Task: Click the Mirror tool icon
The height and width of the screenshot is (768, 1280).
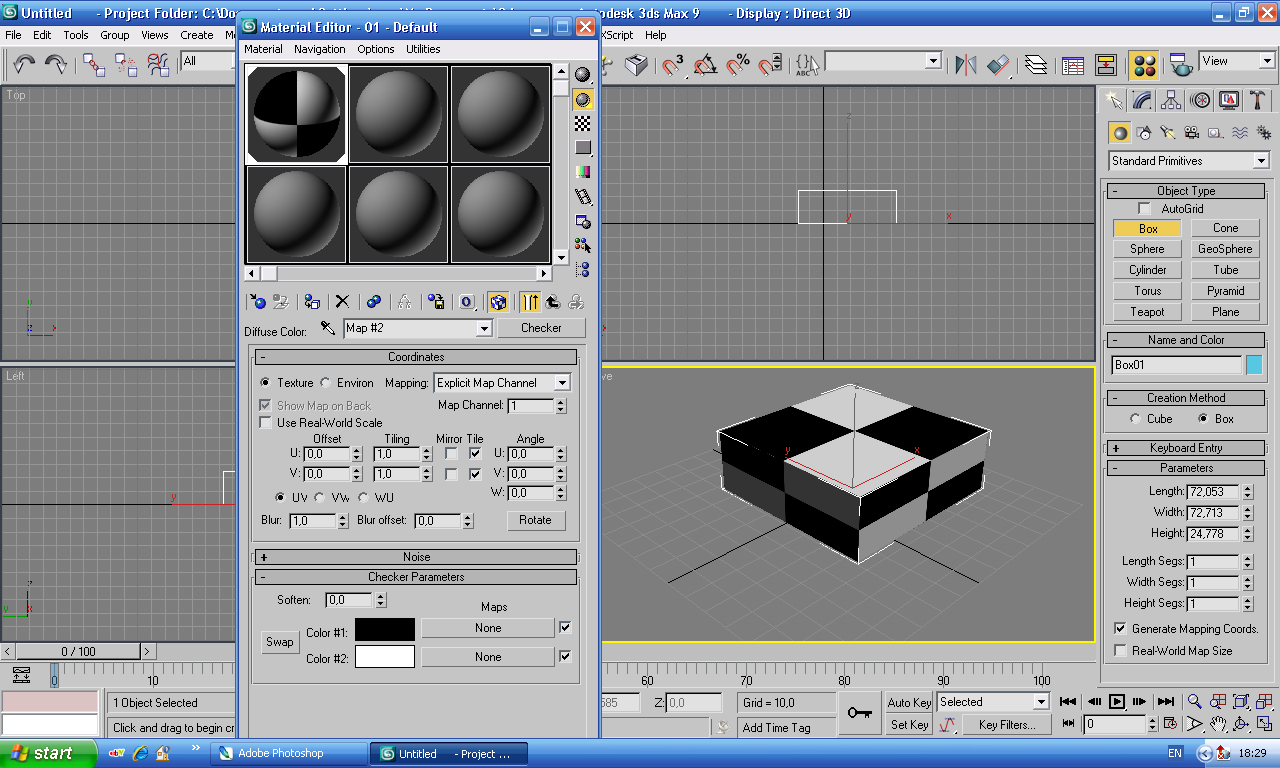Action: pos(965,65)
